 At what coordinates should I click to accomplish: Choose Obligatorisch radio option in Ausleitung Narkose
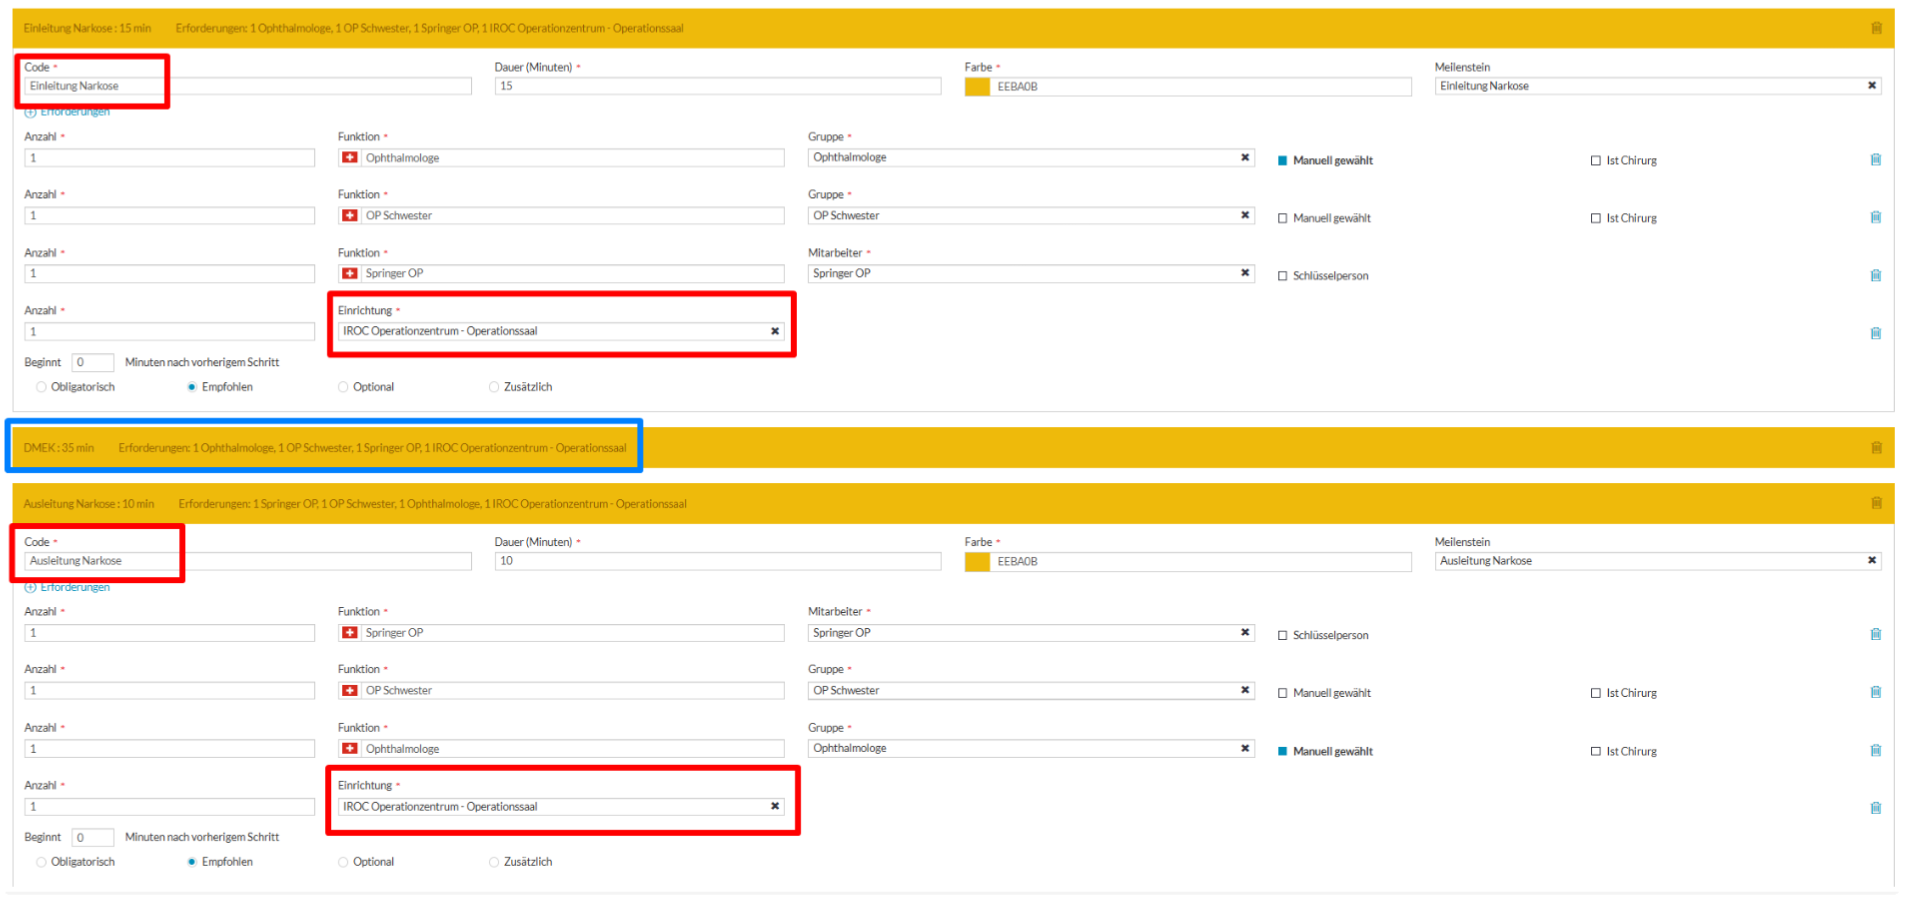(x=41, y=862)
